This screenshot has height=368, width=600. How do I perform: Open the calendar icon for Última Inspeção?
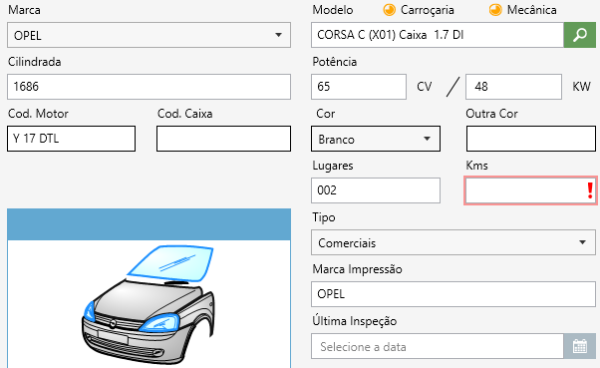click(x=579, y=346)
